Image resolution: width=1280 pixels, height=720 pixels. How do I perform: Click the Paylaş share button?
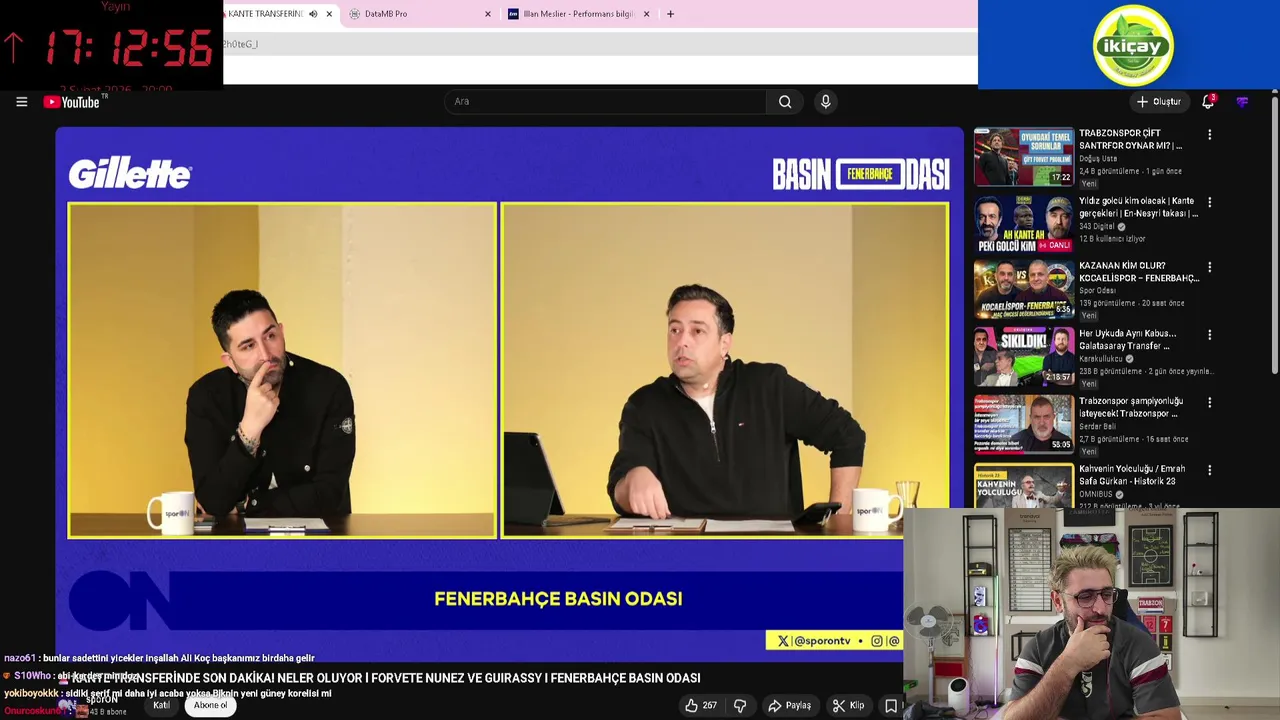click(x=789, y=705)
